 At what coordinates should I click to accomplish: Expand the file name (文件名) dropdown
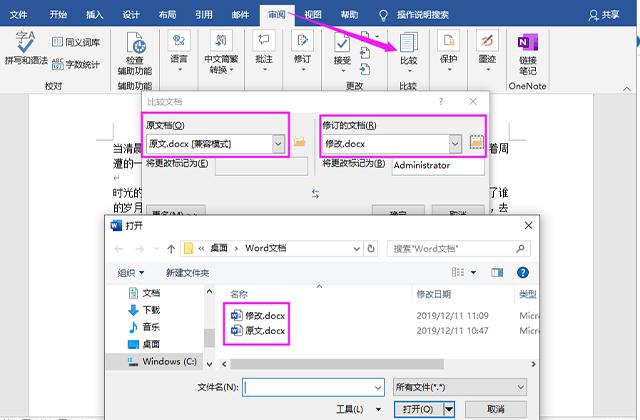pos(378,387)
